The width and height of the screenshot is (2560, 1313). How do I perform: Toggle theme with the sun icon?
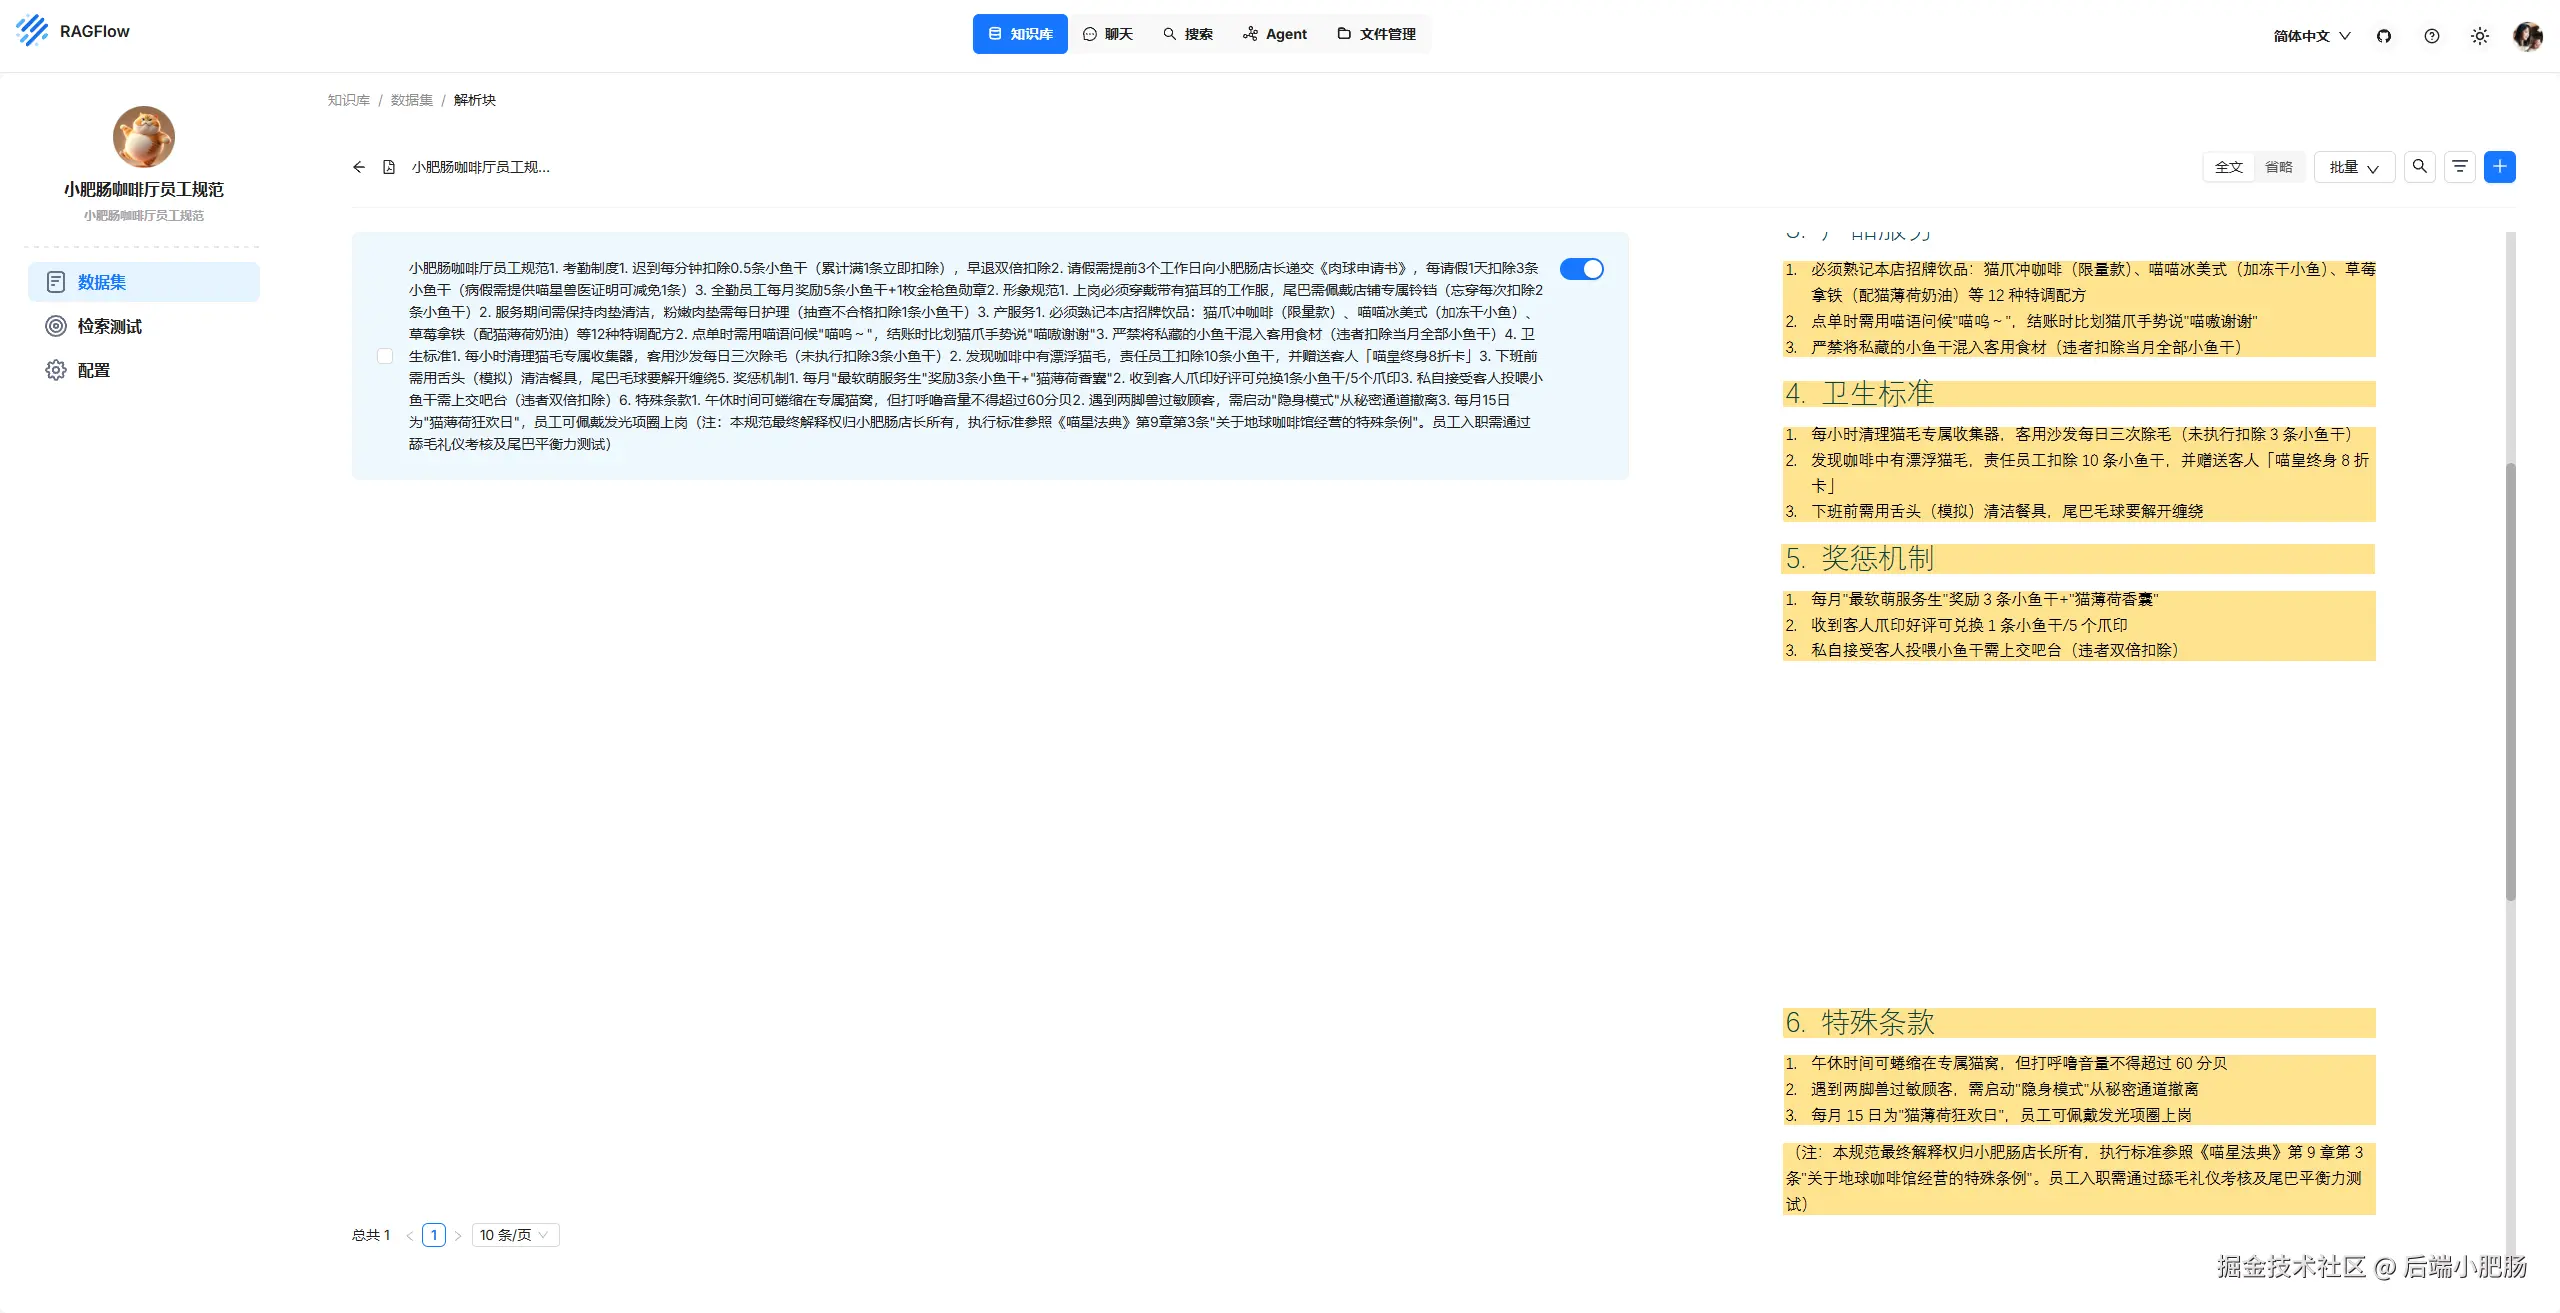(2480, 36)
